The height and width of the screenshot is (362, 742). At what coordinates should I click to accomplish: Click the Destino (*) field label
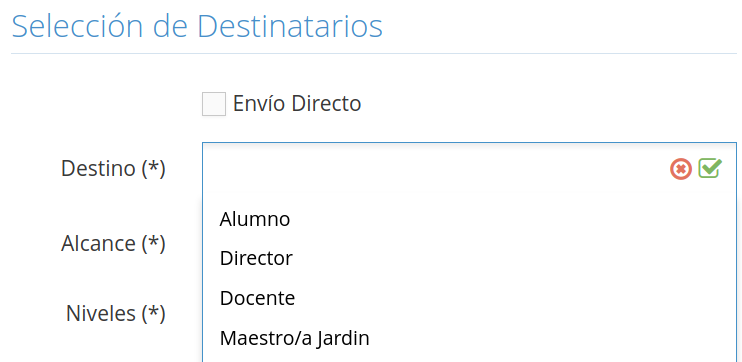click(x=113, y=168)
